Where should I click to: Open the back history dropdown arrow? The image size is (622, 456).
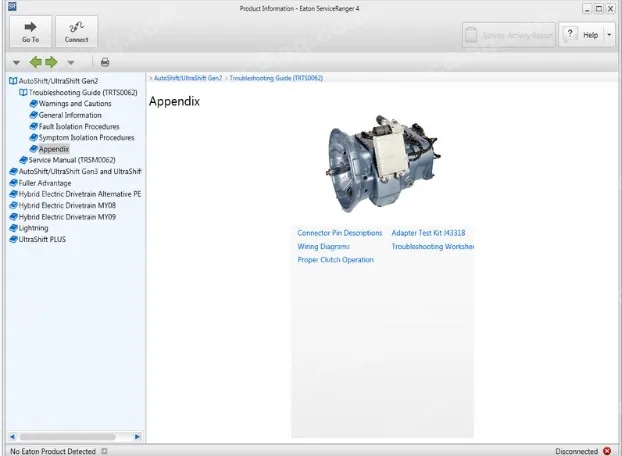pos(16,62)
